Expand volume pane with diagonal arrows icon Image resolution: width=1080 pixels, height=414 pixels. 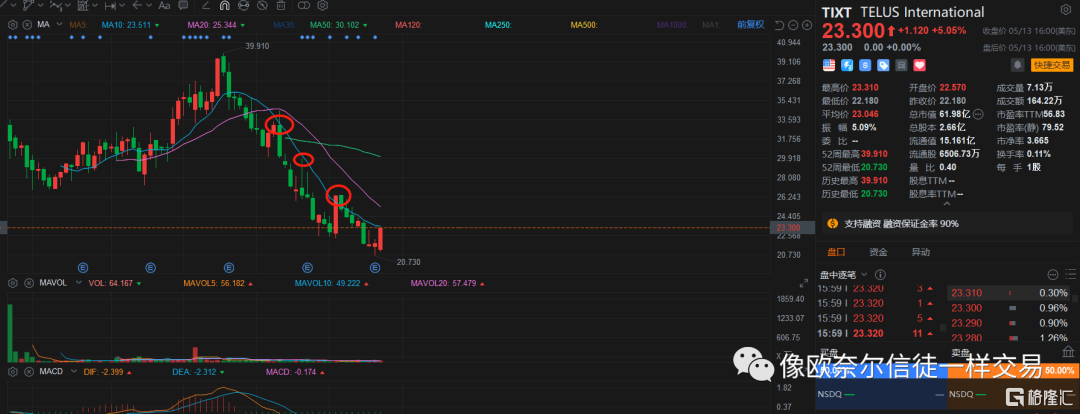point(803,283)
